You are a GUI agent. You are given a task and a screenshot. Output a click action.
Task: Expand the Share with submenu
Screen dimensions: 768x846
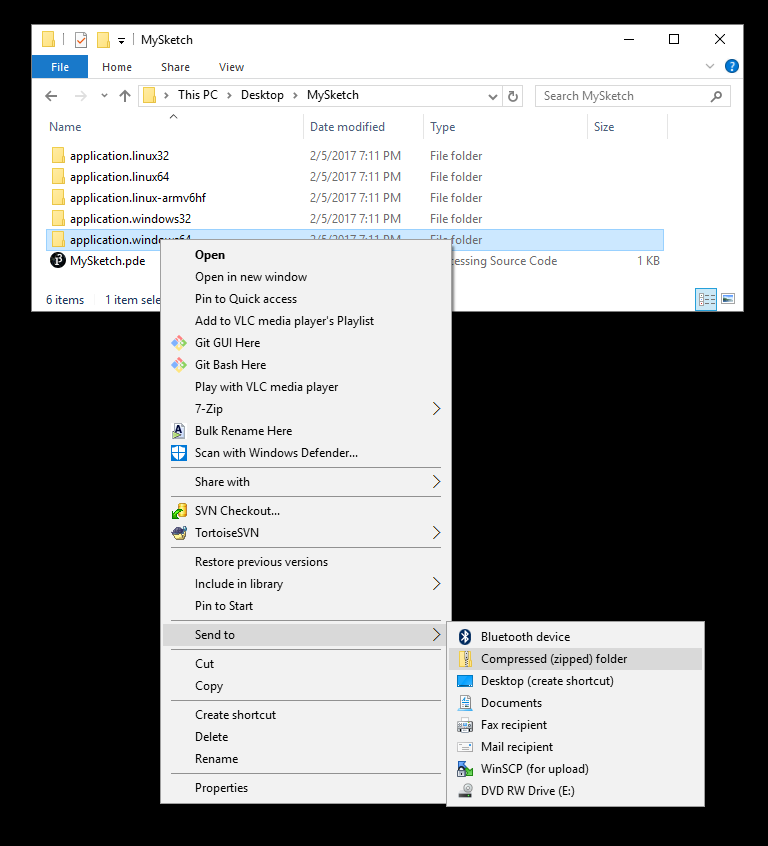437,482
